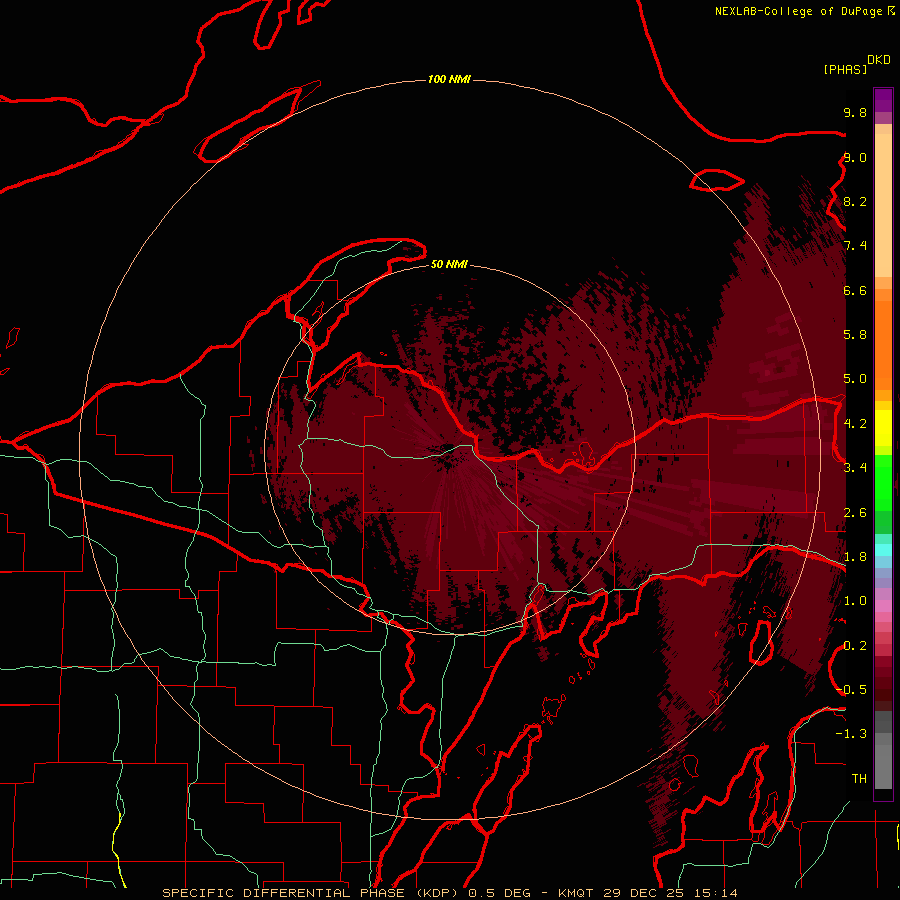The image size is (900, 900).
Task: Select the 3.4 value on color scale
Action: pyautogui.click(x=855, y=468)
